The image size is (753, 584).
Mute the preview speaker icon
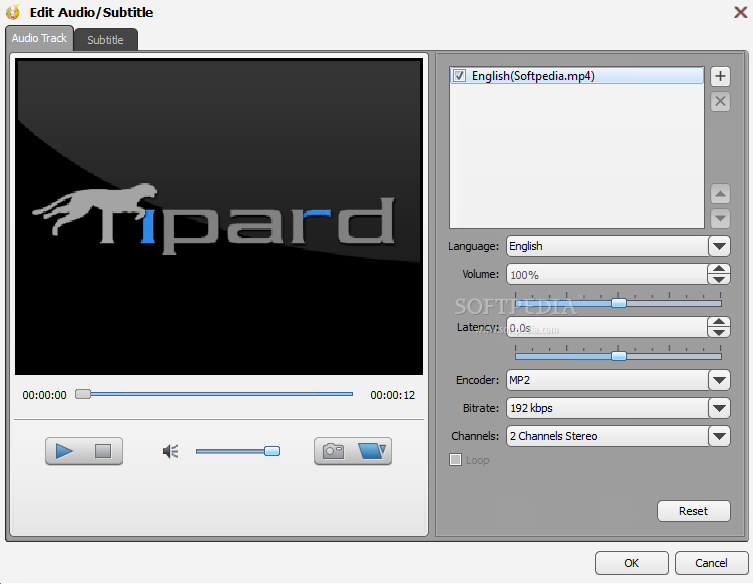pyautogui.click(x=170, y=451)
